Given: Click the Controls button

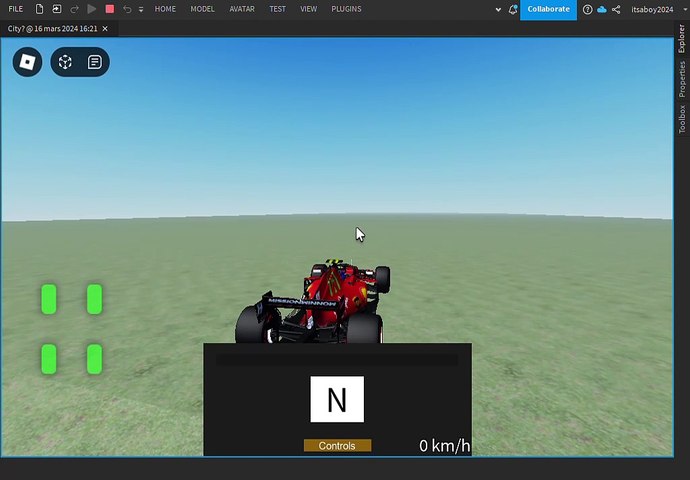Looking at the screenshot, I should (x=338, y=446).
